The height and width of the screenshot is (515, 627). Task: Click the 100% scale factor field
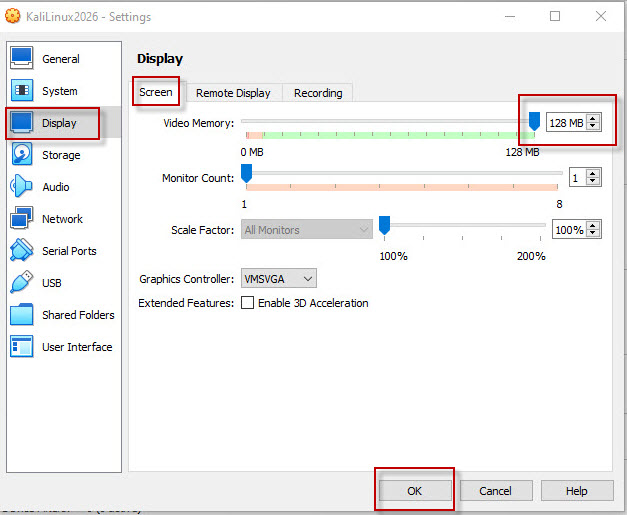[x=569, y=230]
